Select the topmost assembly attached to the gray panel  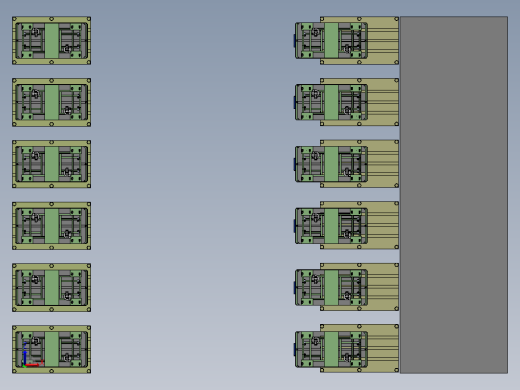click(x=347, y=41)
